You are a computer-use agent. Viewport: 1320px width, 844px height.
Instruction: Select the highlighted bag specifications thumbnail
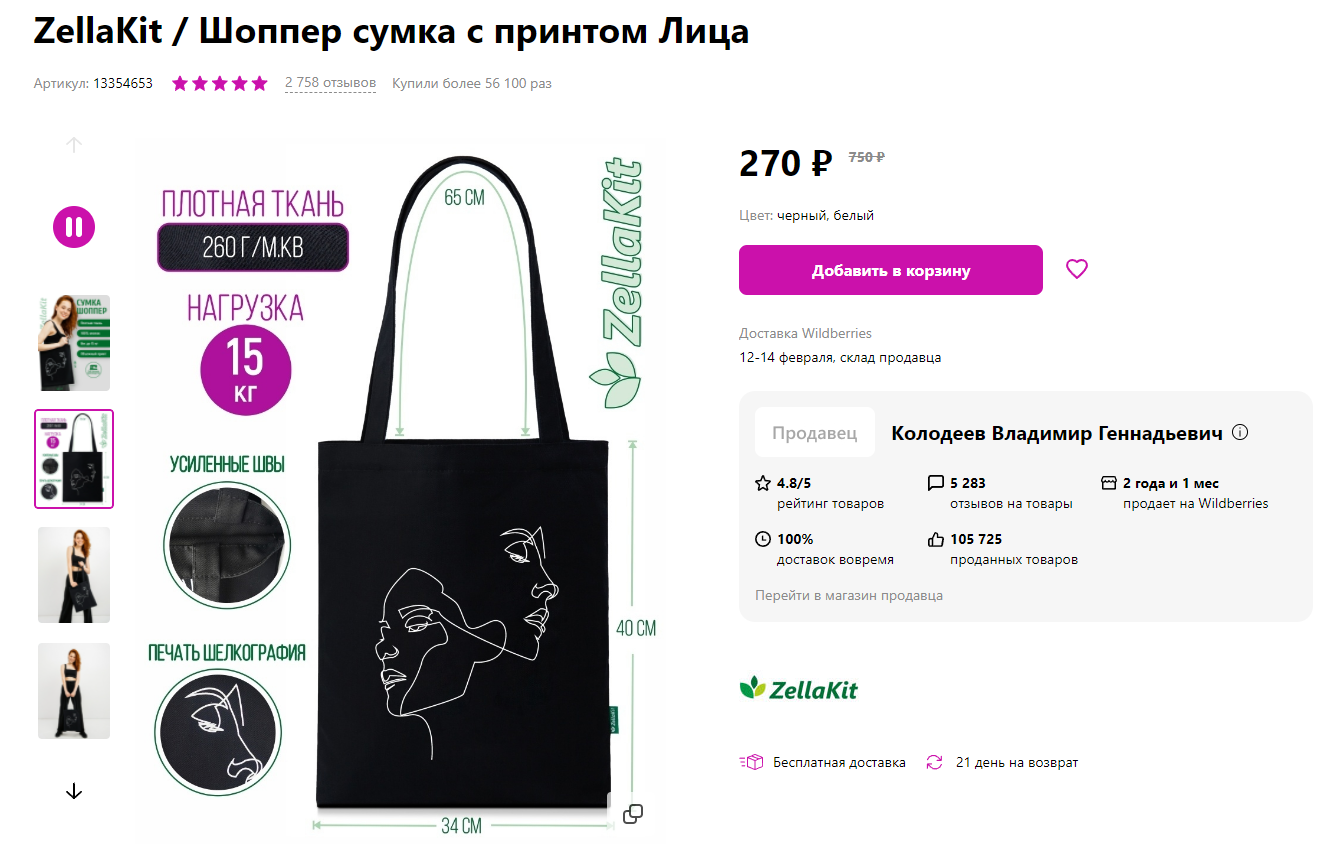[x=74, y=459]
